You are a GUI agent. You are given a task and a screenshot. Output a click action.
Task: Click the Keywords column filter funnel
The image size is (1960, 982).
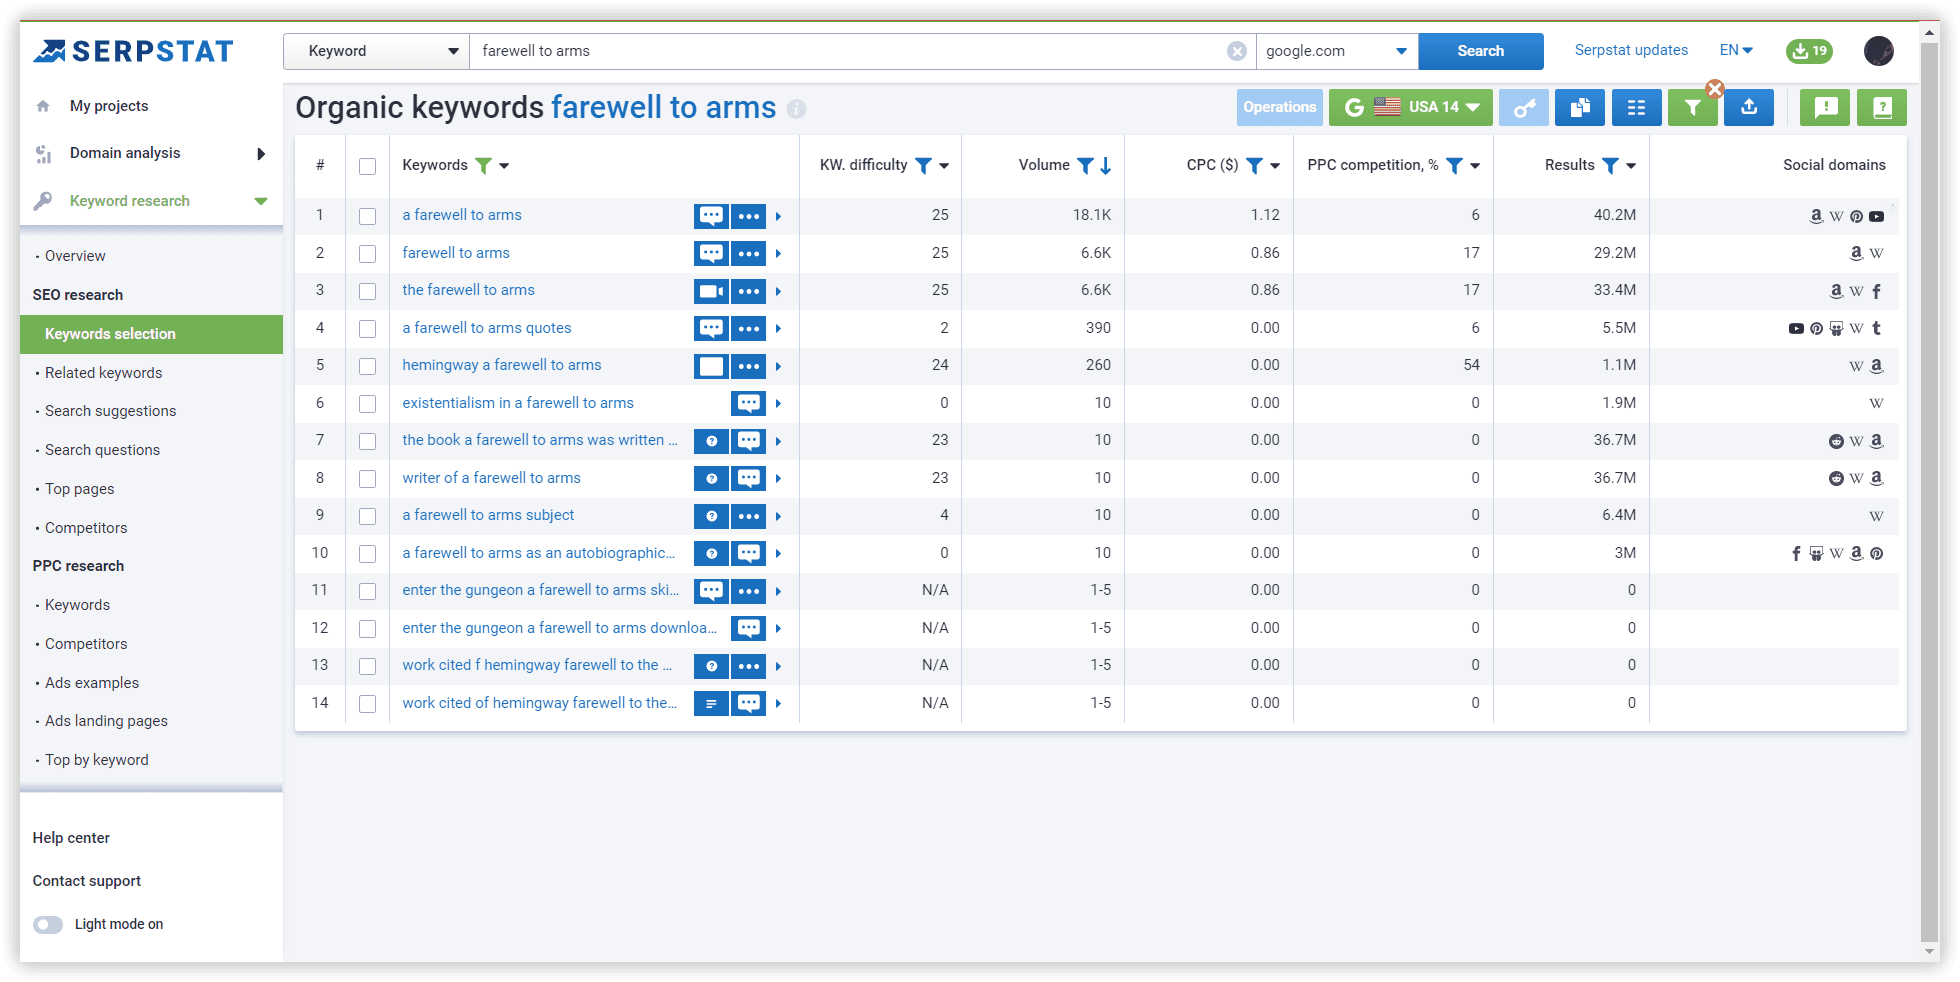pos(484,166)
